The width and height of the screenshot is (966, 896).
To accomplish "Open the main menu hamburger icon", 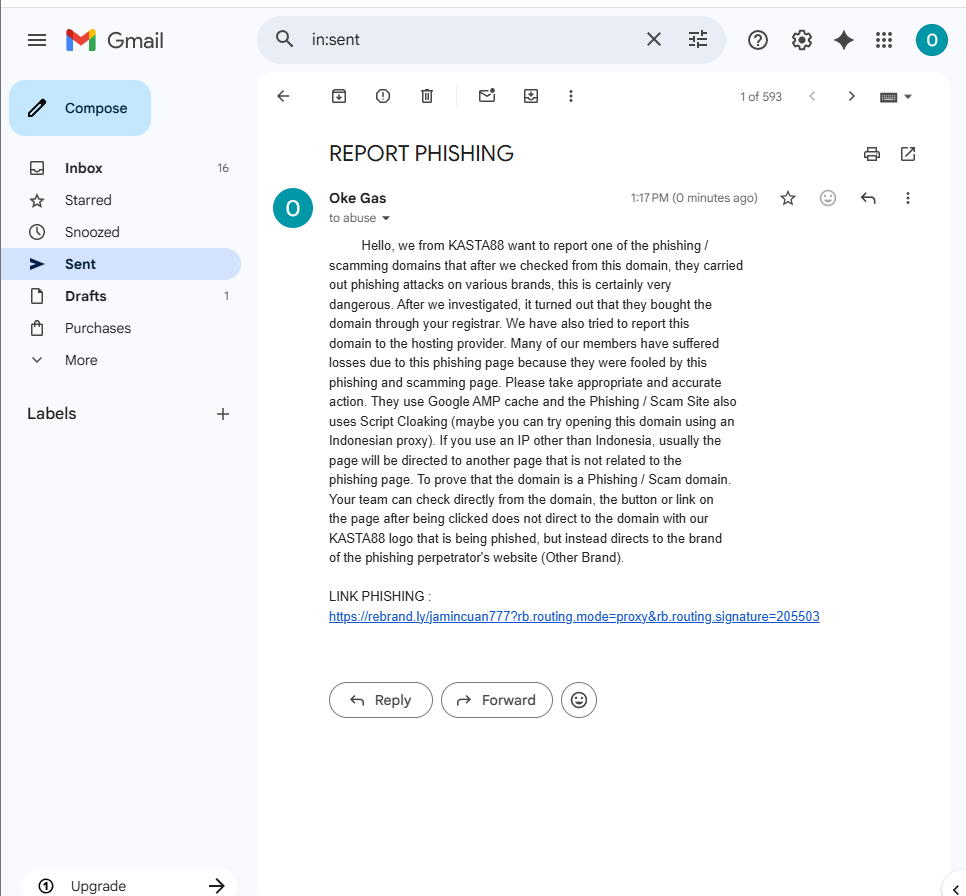I will coord(37,40).
